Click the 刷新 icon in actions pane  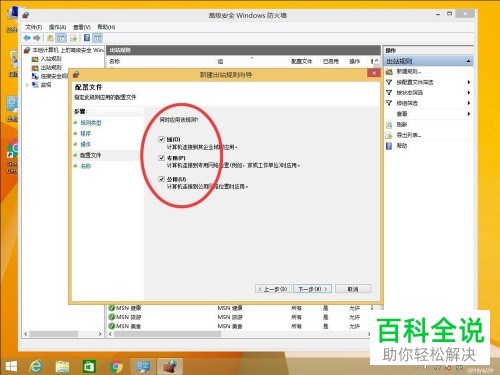click(389, 125)
